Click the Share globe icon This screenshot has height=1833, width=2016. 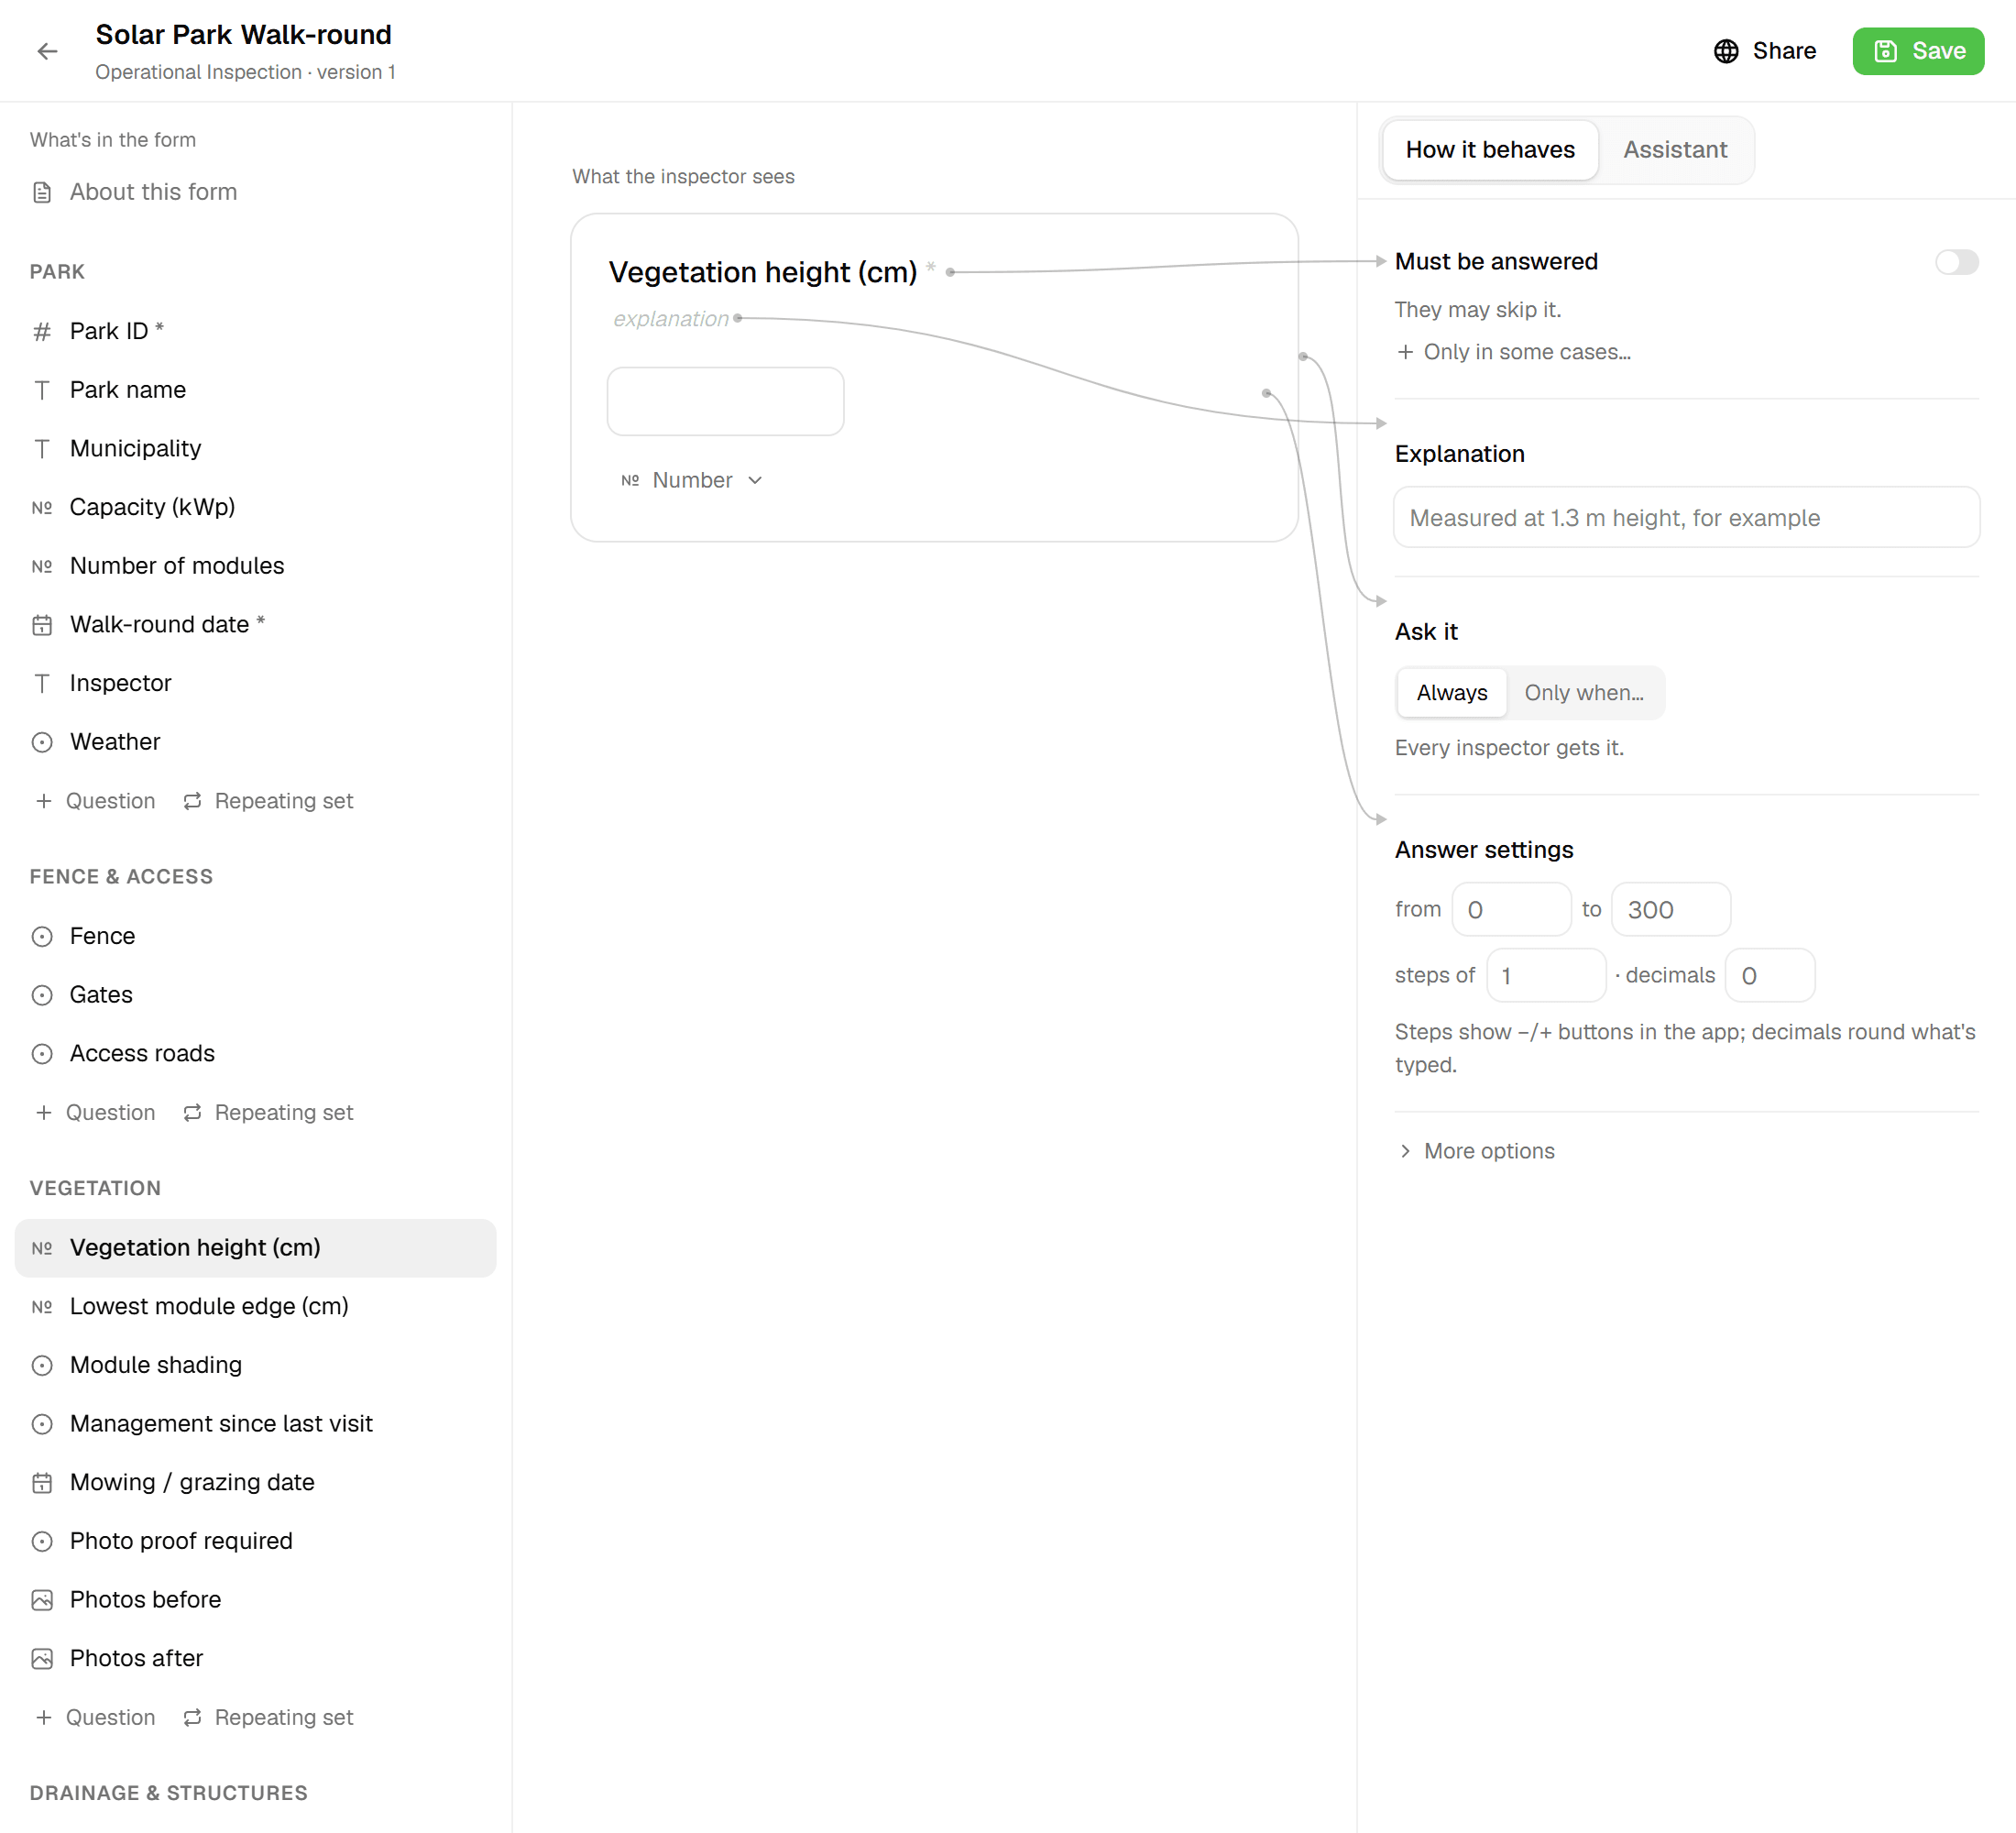click(x=1726, y=51)
